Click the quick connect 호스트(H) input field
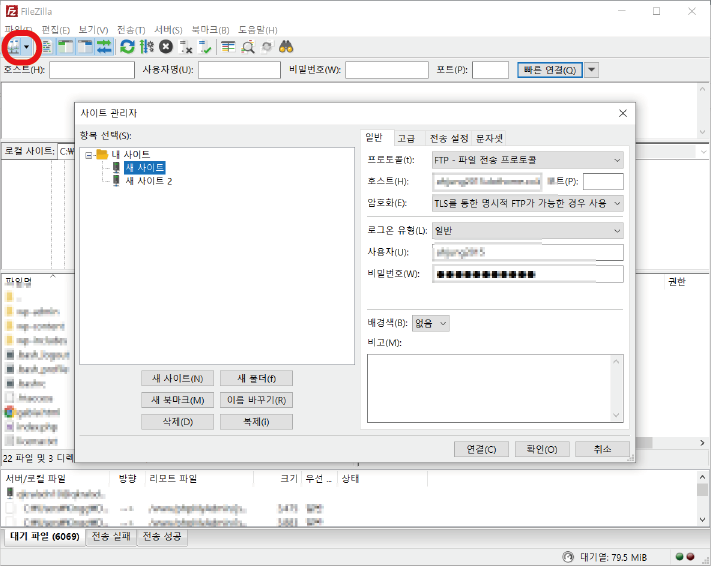 click(92, 70)
